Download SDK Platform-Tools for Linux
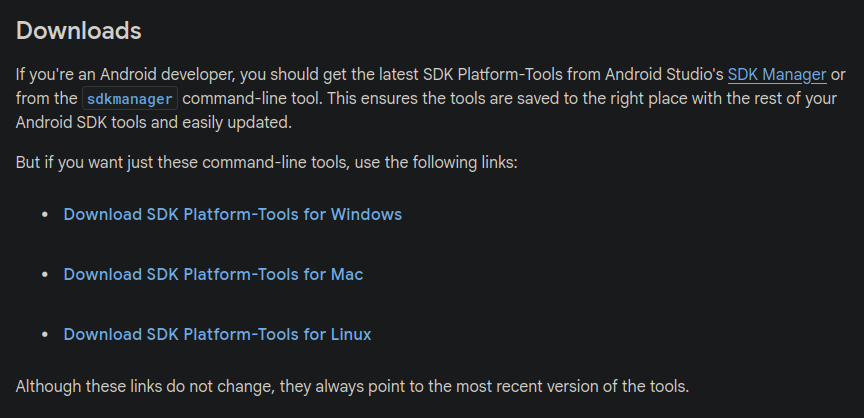 click(x=217, y=334)
